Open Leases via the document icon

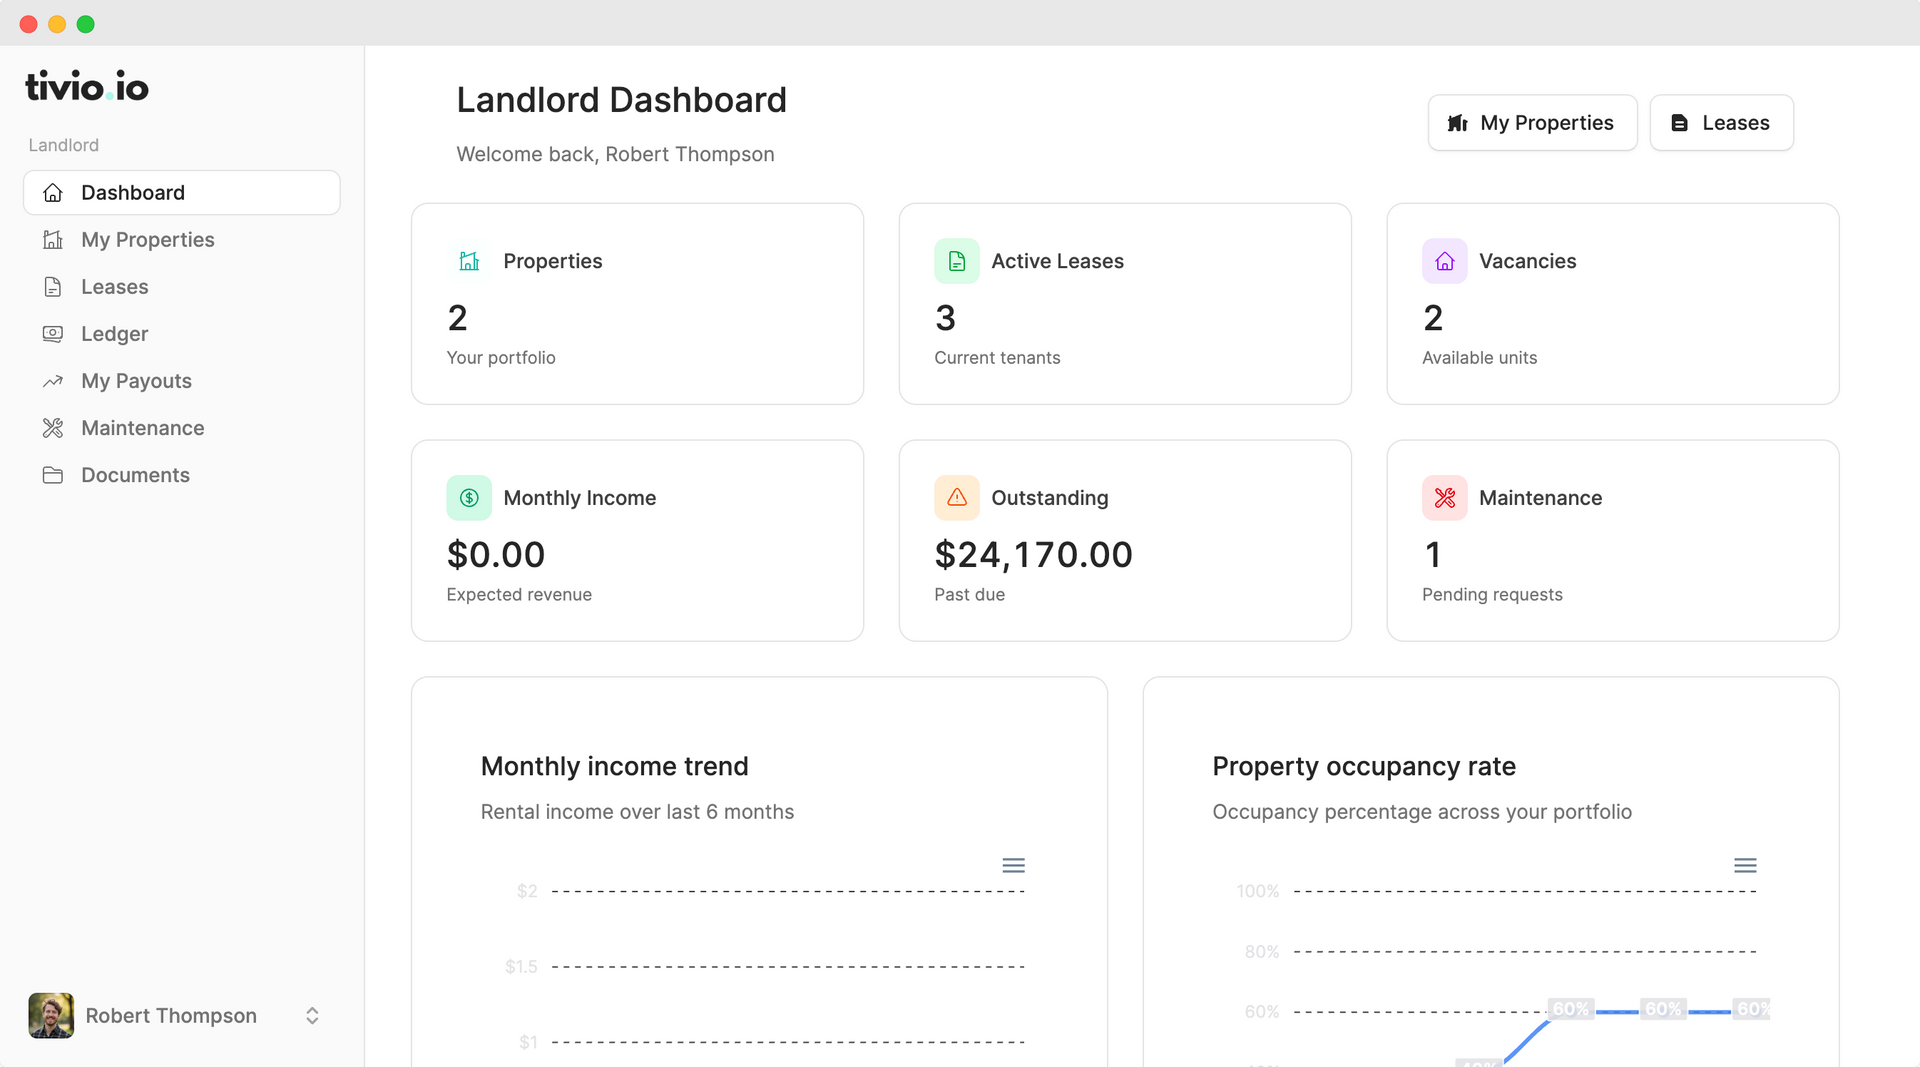click(x=53, y=287)
